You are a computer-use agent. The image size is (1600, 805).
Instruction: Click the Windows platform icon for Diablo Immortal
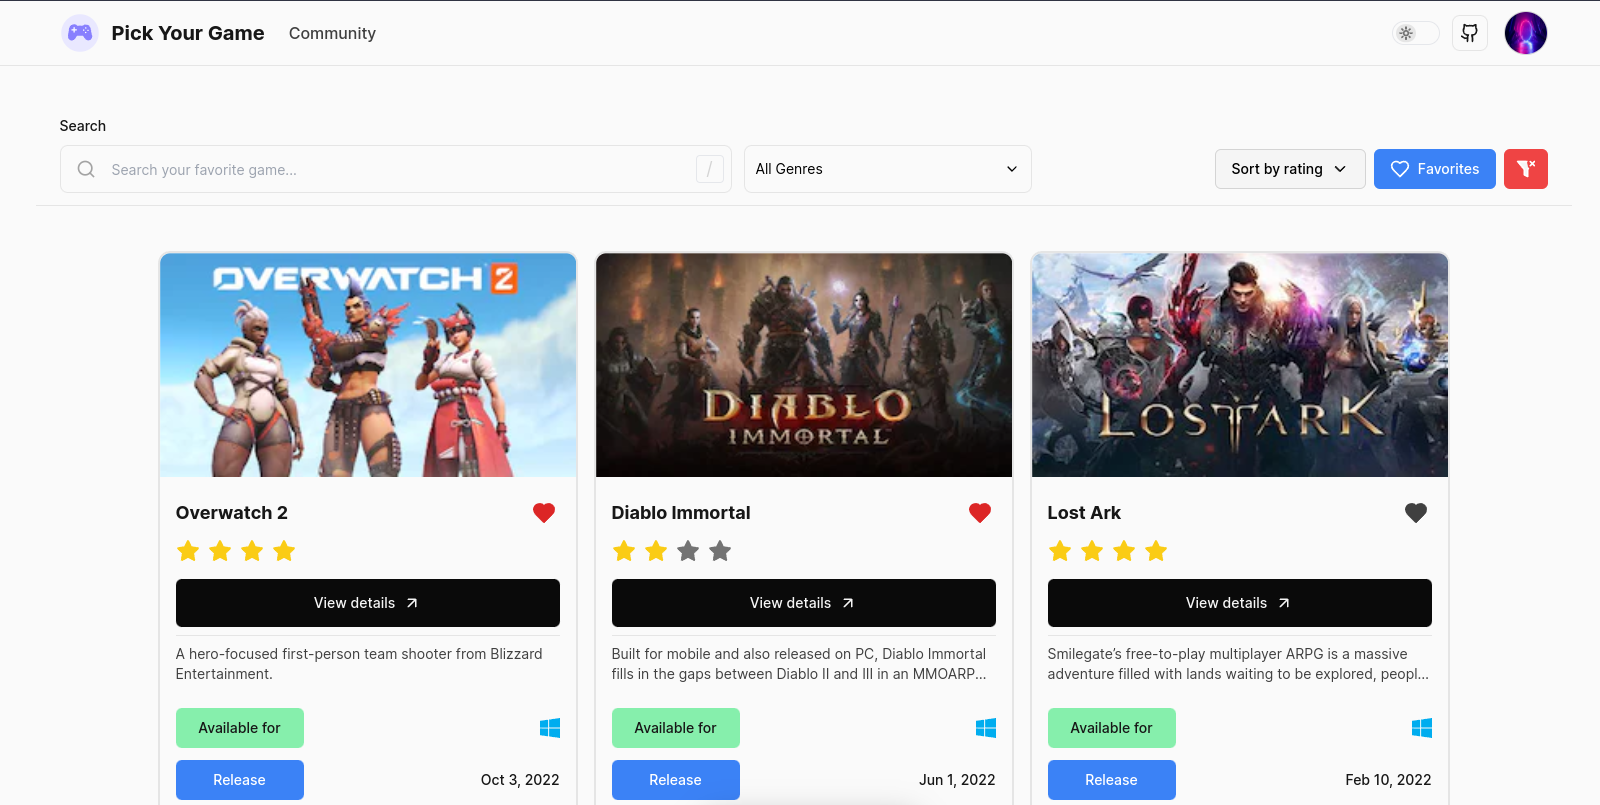pyautogui.click(x=986, y=728)
